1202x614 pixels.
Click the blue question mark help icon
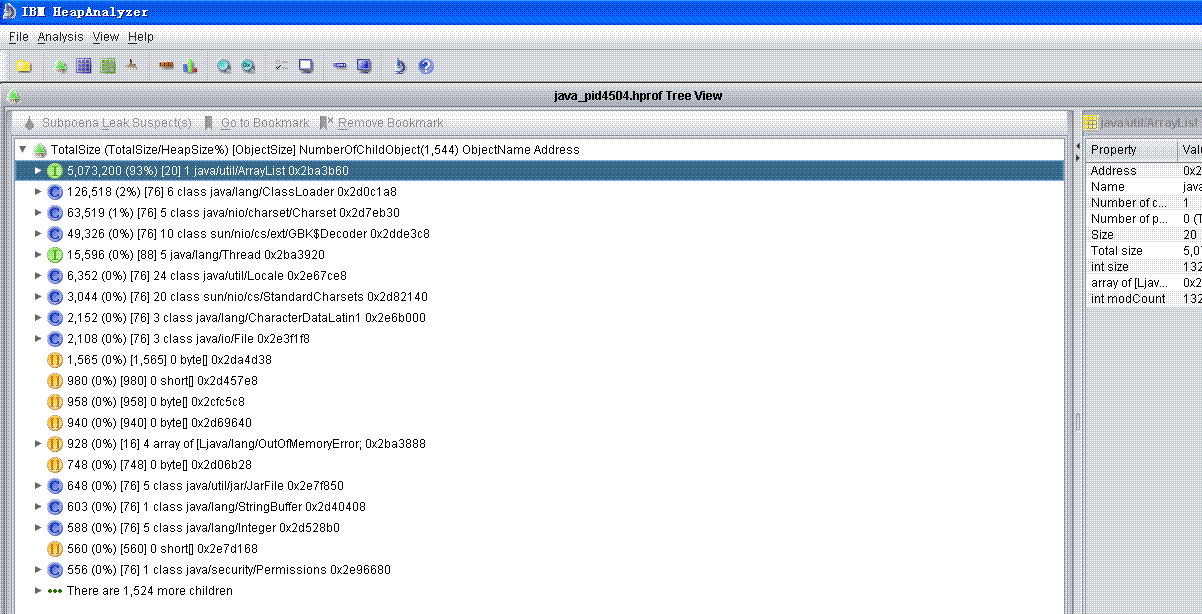click(426, 66)
